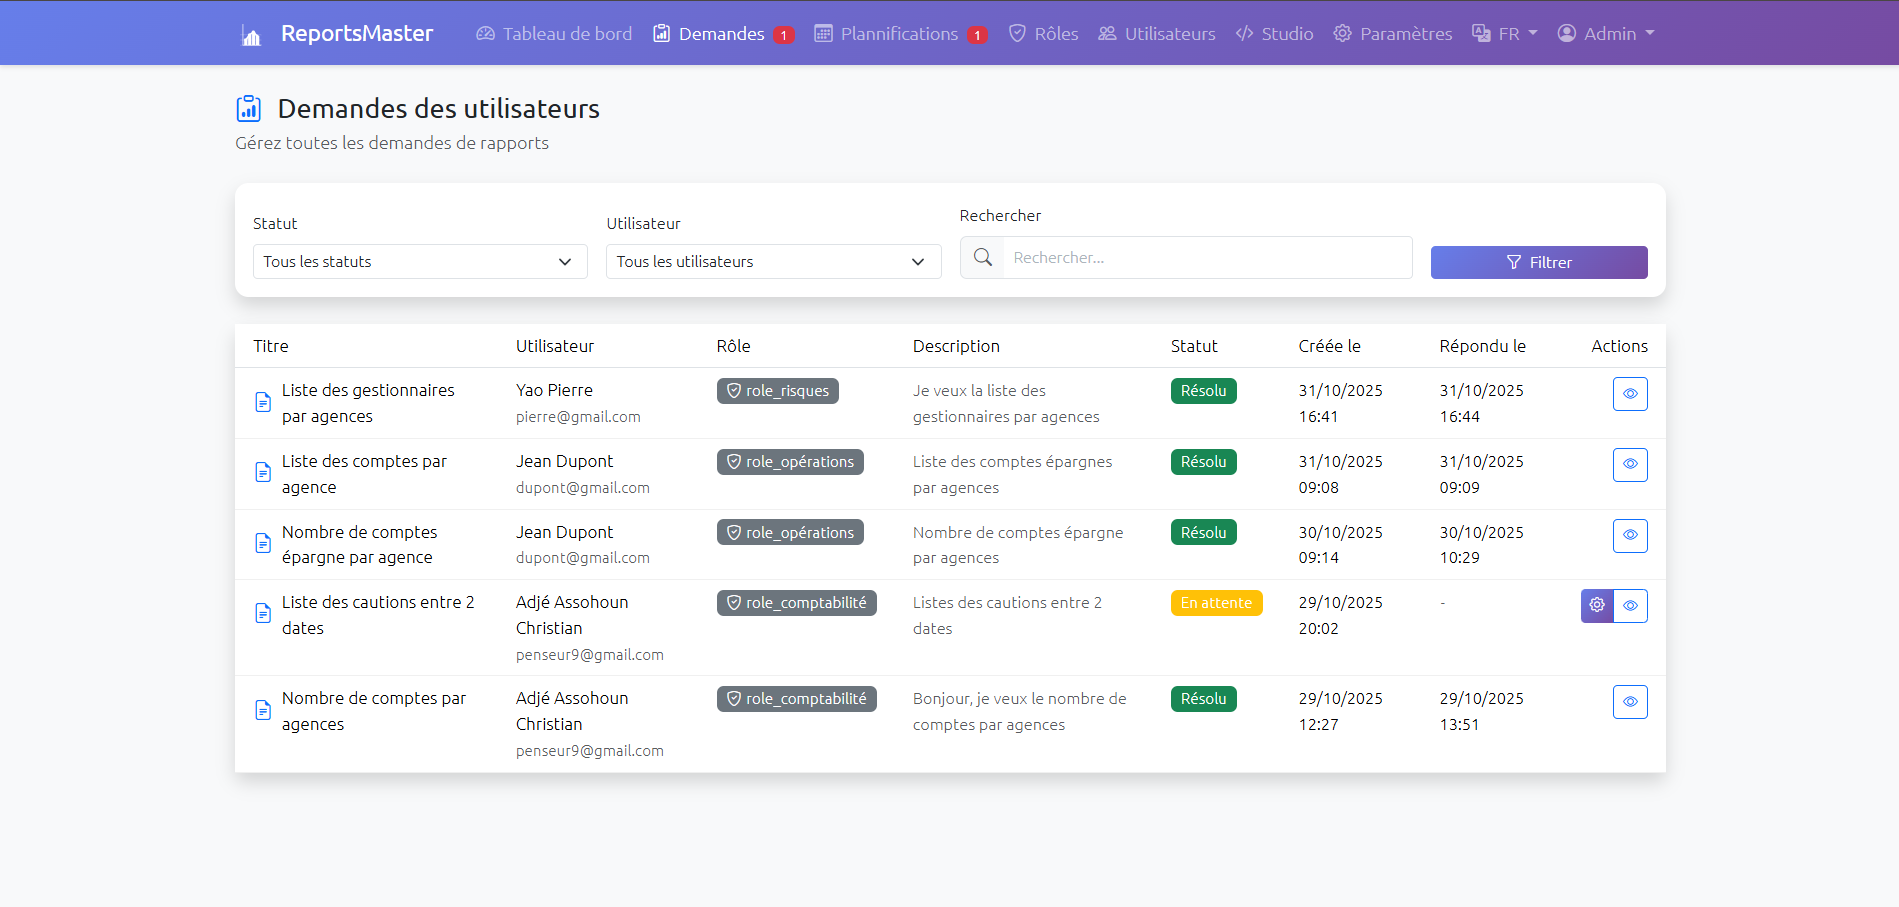The height and width of the screenshot is (907, 1899).
Task: Click the document icon beside 'Liste des gestionnaires'
Action: click(x=263, y=402)
